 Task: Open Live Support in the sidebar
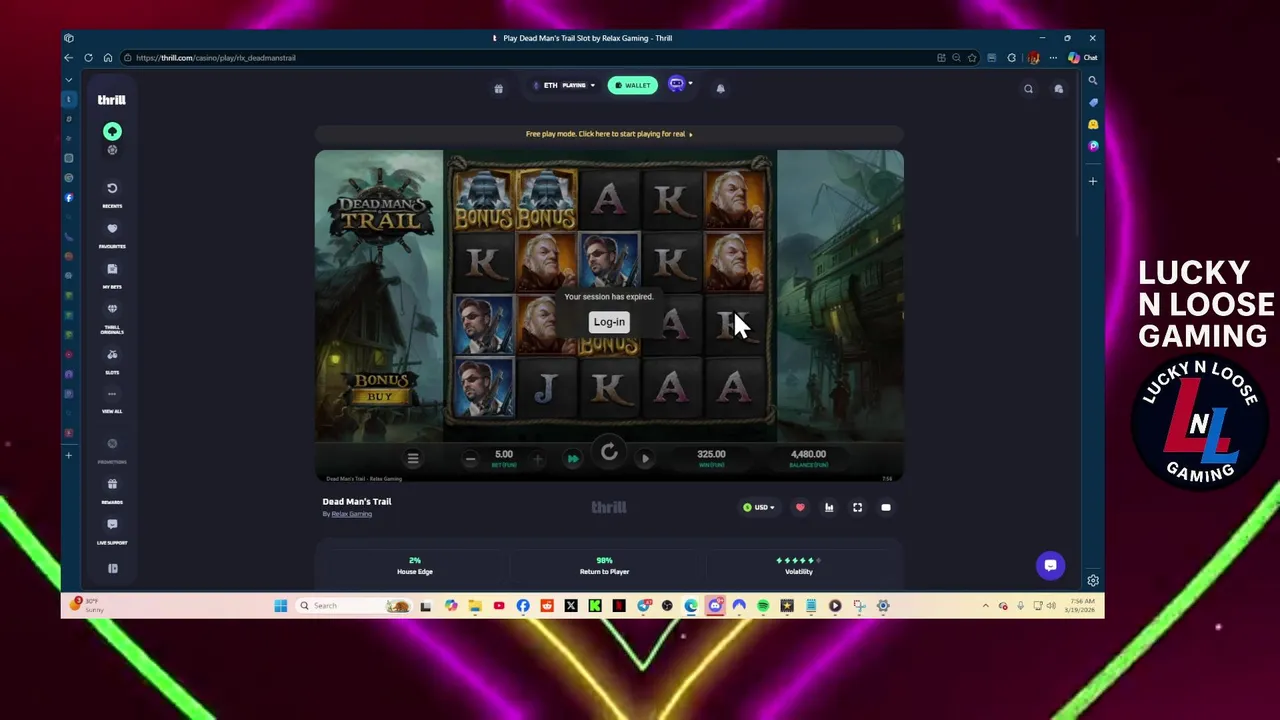coord(112,530)
